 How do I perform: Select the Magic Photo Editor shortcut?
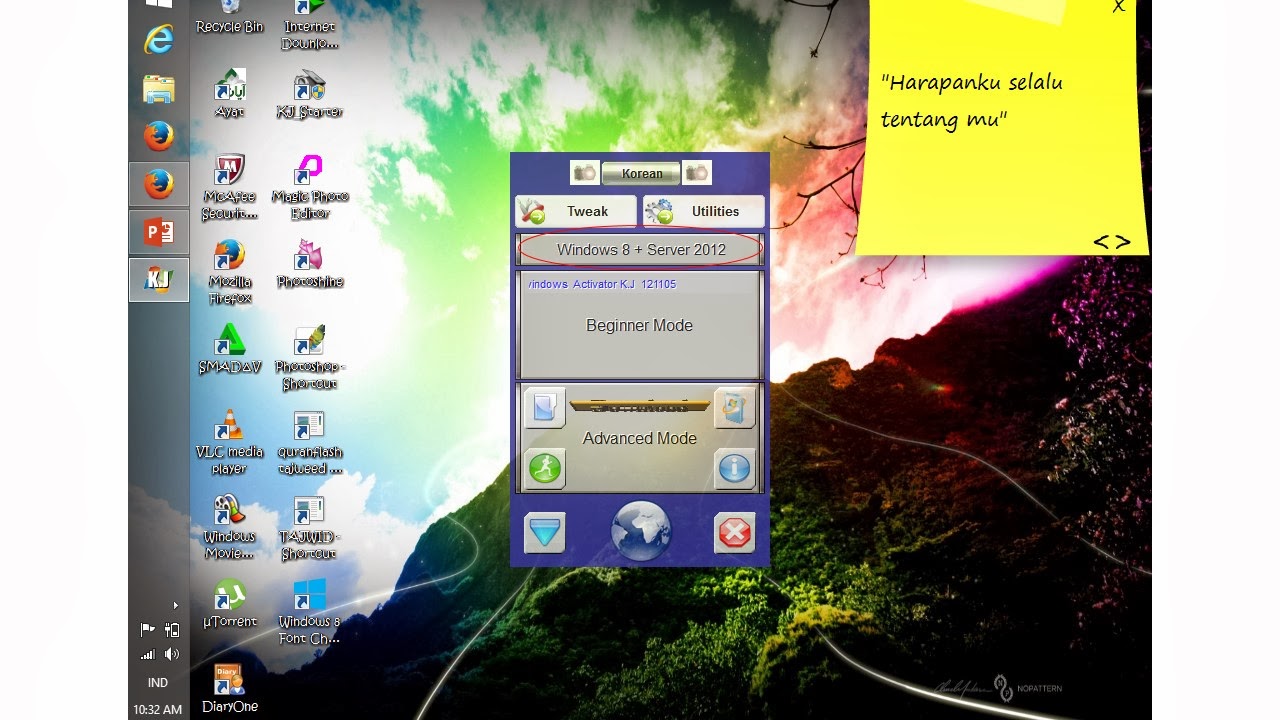[310, 187]
